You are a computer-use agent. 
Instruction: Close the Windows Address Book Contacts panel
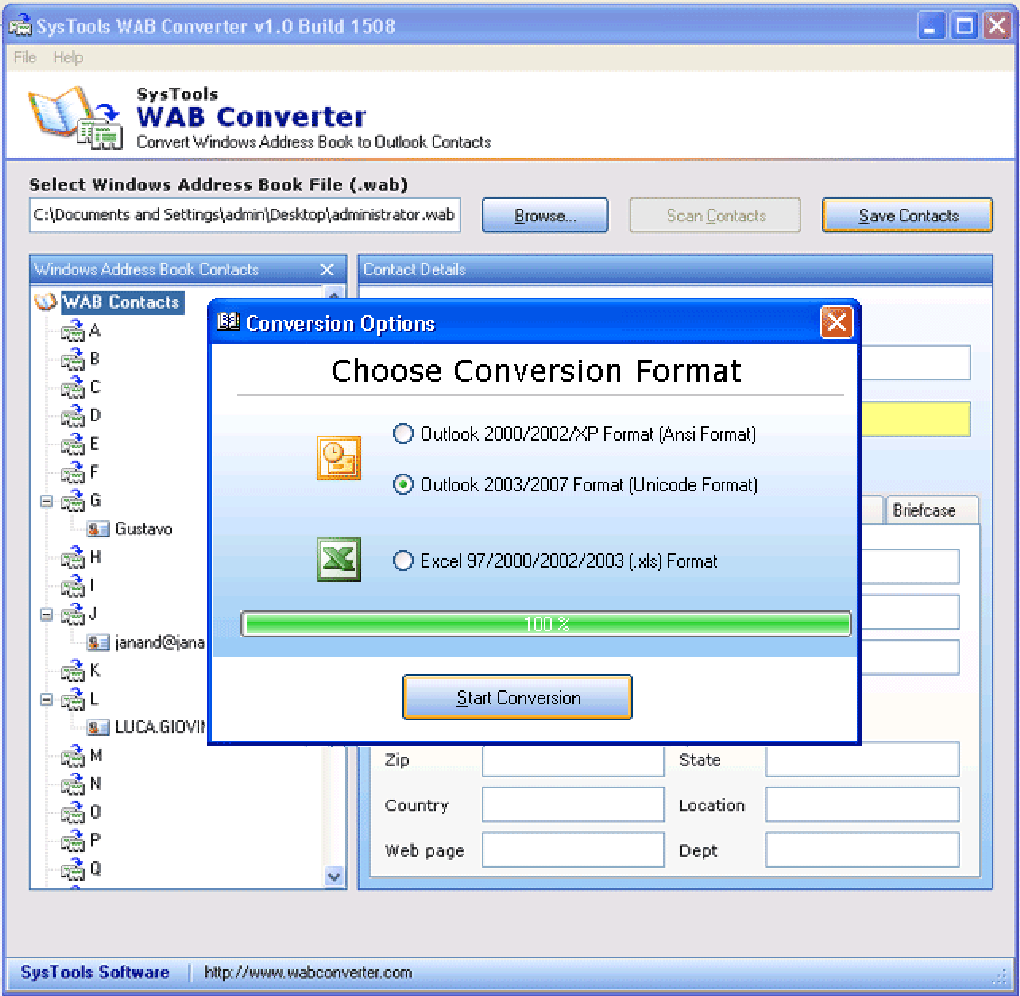click(x=327, y=269)
